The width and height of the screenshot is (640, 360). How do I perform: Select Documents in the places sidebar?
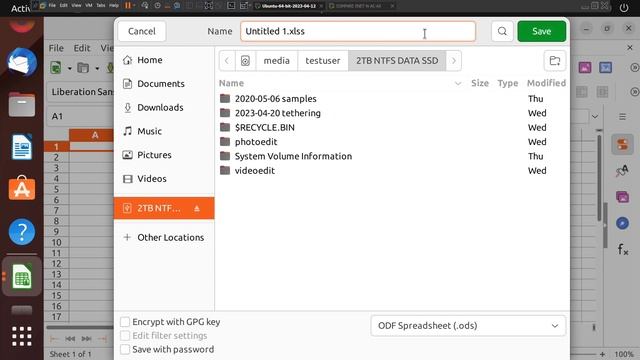coord(164,84)
